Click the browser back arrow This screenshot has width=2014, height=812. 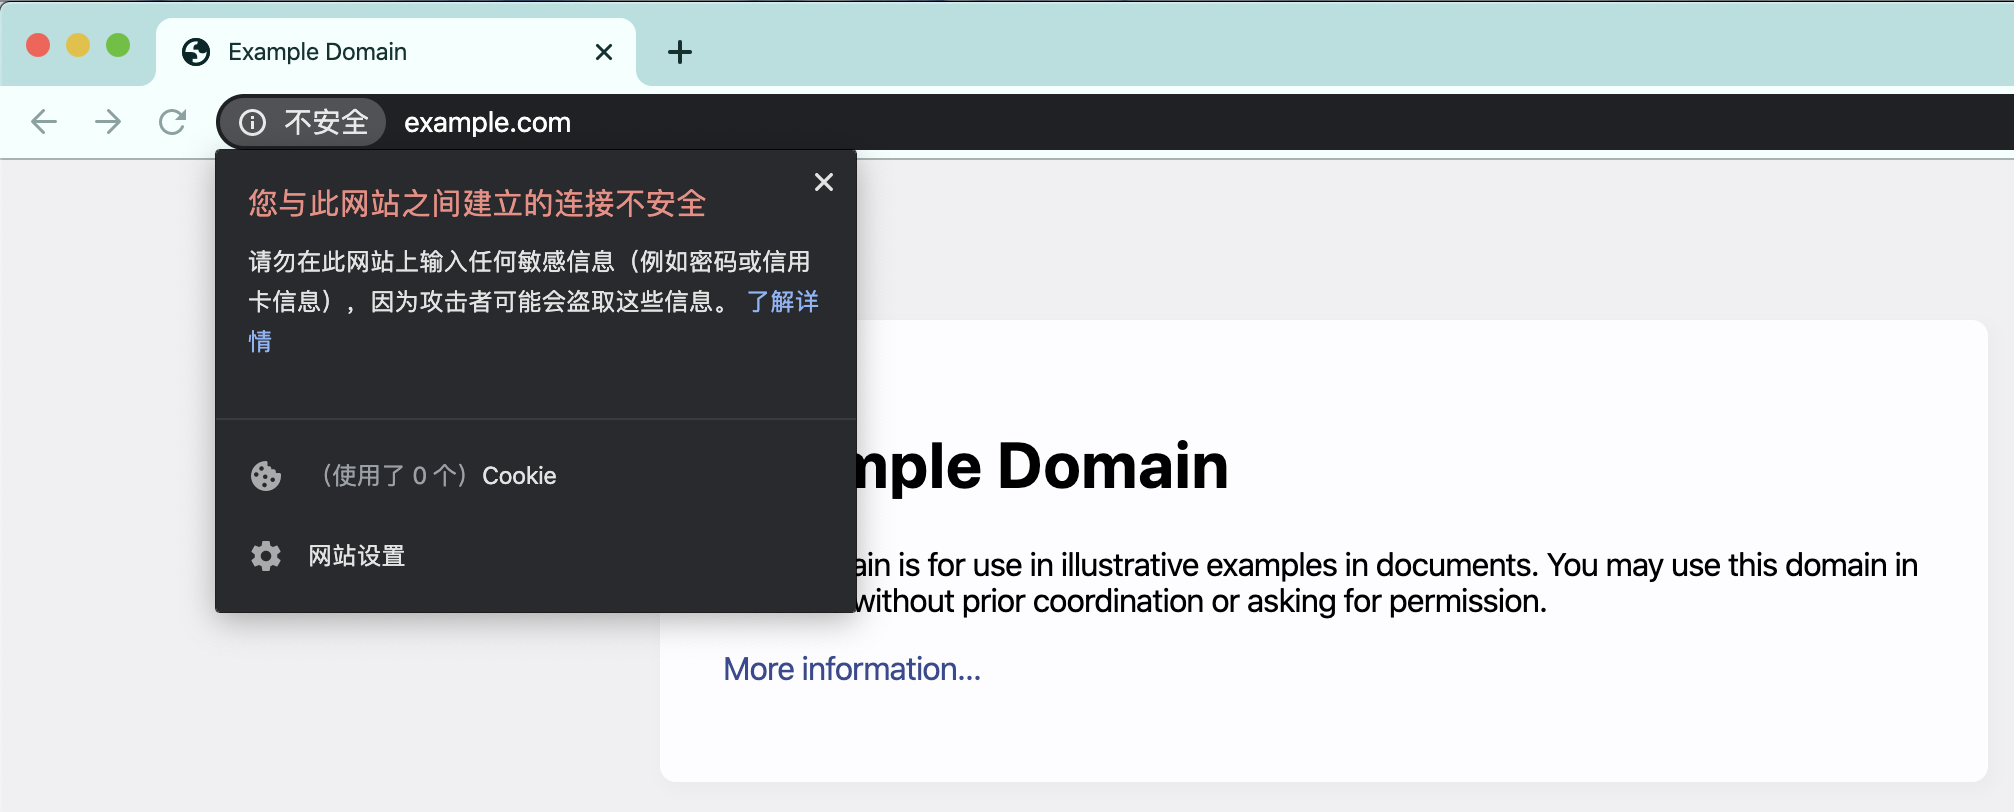point(44,122)
